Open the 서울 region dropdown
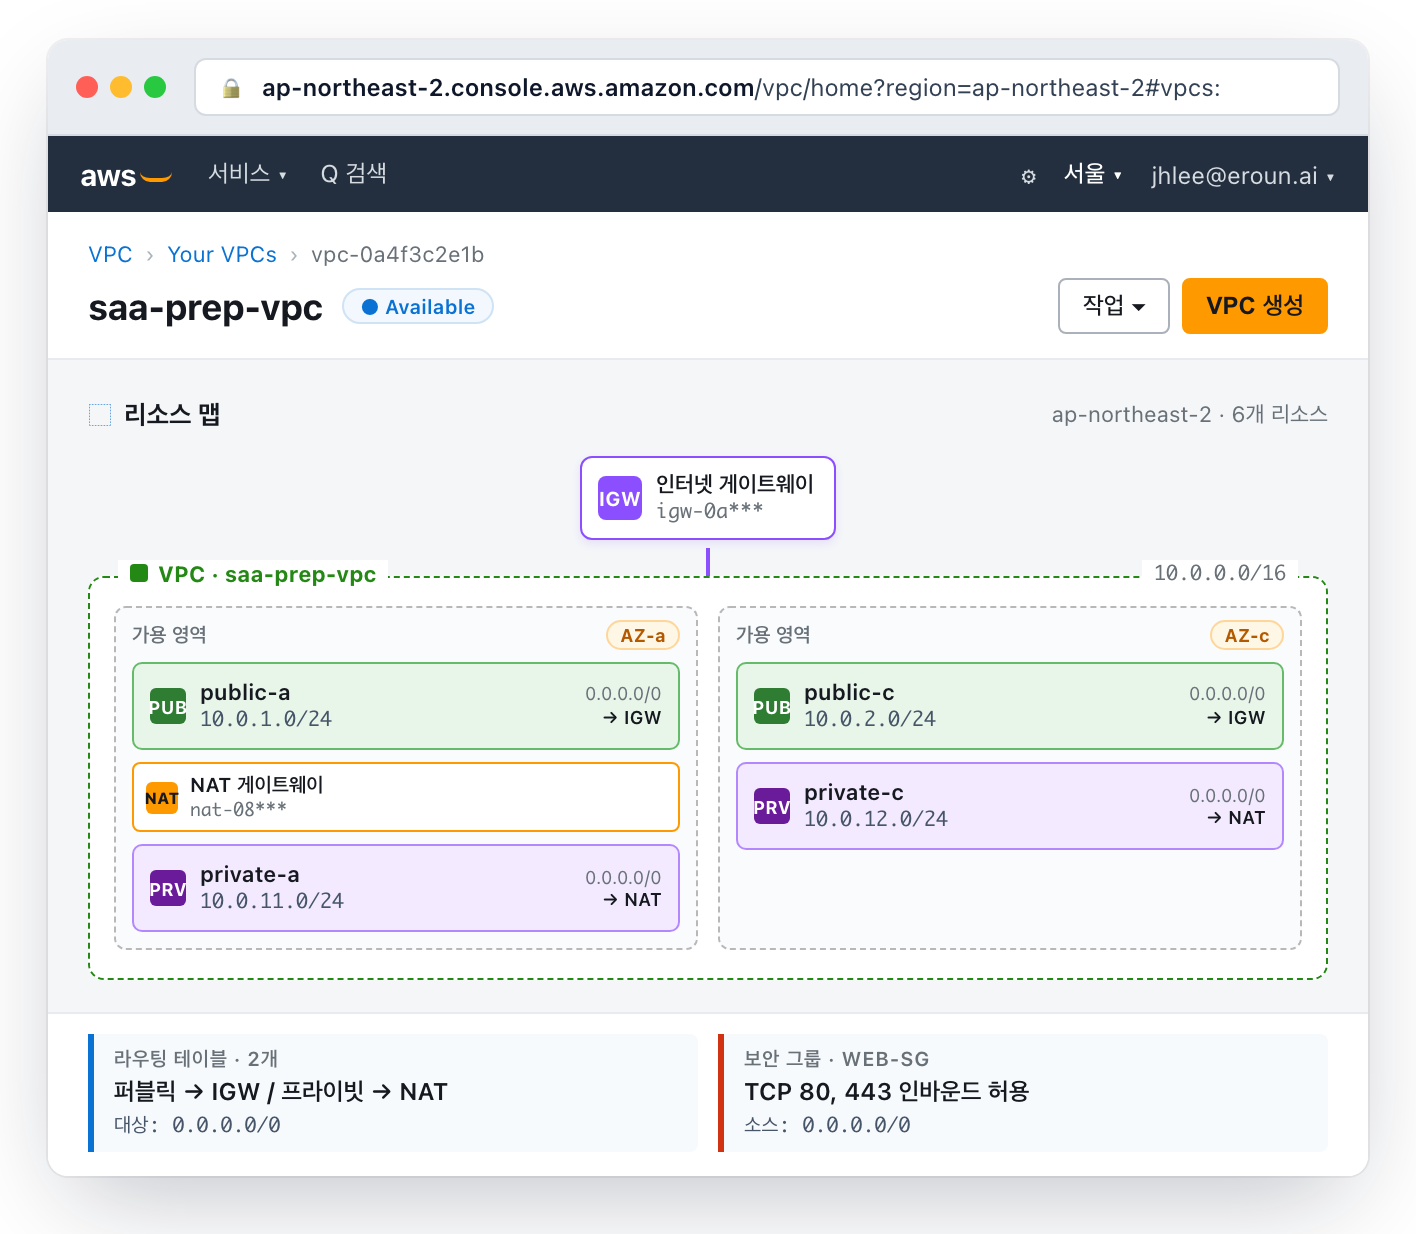 coord(1092,174)
